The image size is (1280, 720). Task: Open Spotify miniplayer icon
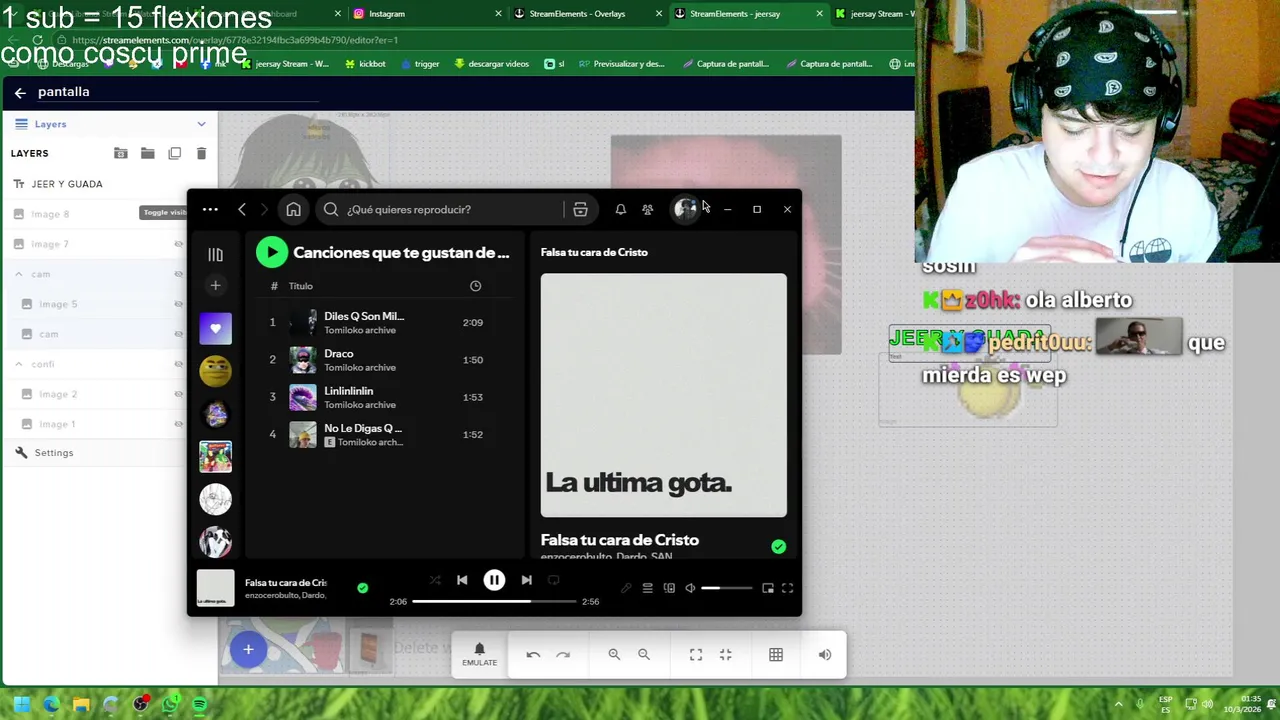pyautogui.click(x=768, y=588)
